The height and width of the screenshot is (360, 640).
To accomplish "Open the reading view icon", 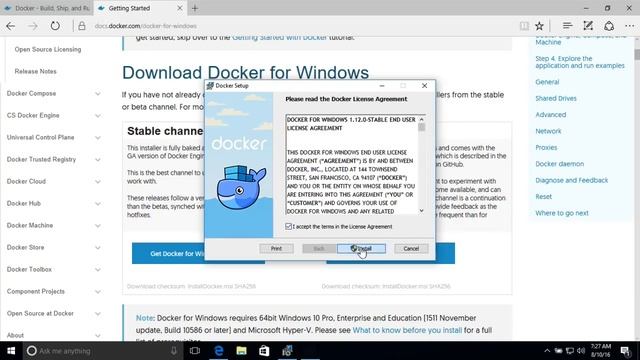I will click(x=524, y=26).
